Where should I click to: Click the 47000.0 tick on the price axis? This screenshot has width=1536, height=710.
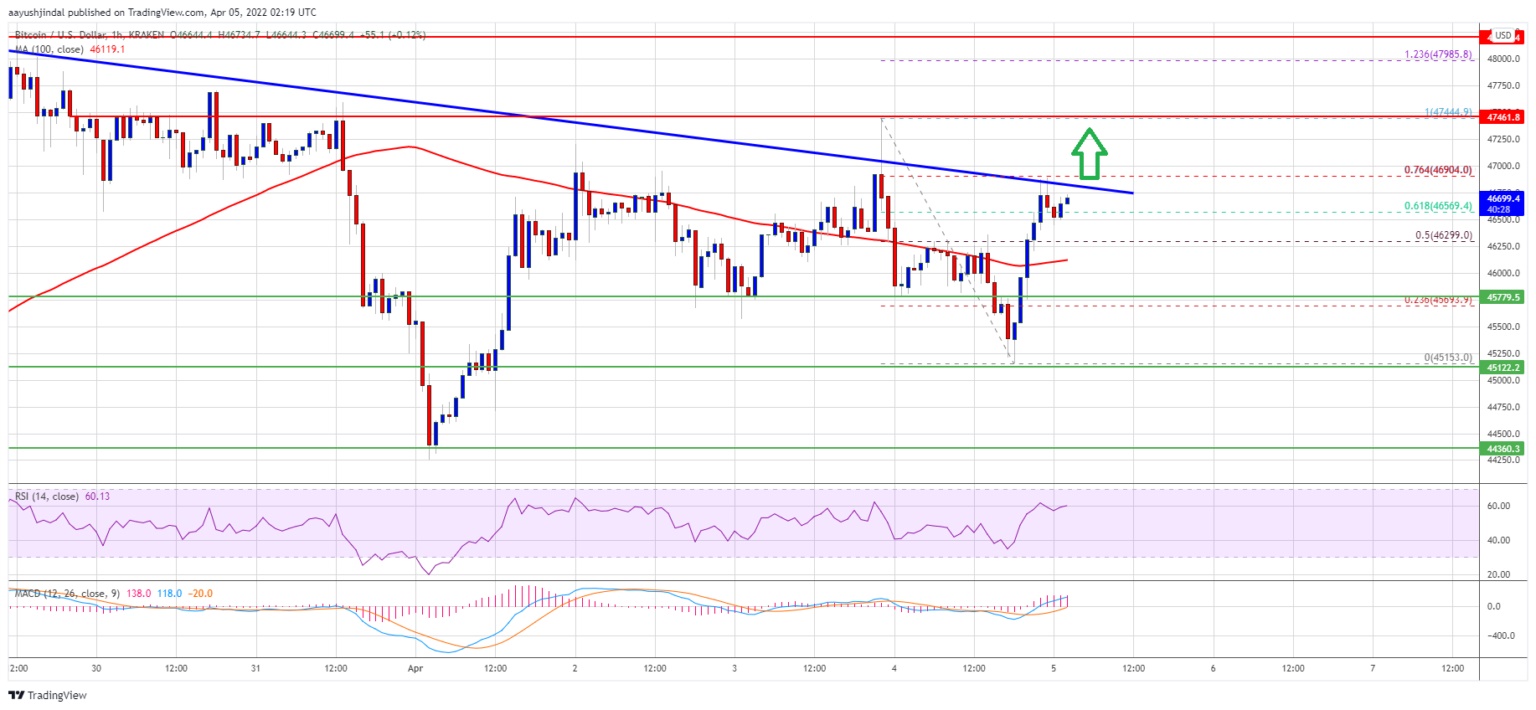(1503, 166)
